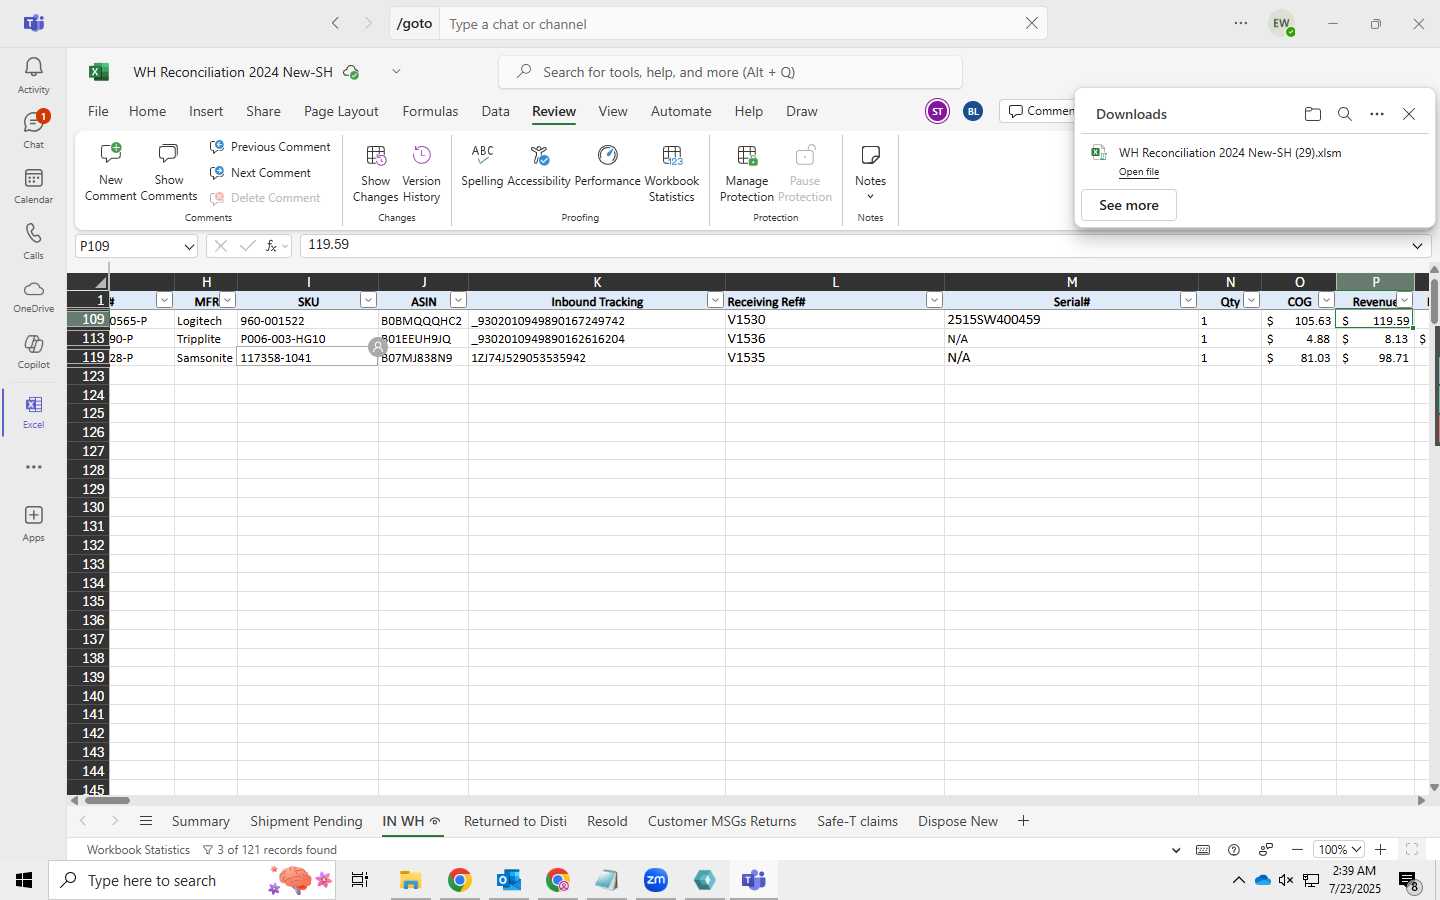1440x900 pixels.
Task: Search downloads with magnifier icon
Action: pos(1345,114)
